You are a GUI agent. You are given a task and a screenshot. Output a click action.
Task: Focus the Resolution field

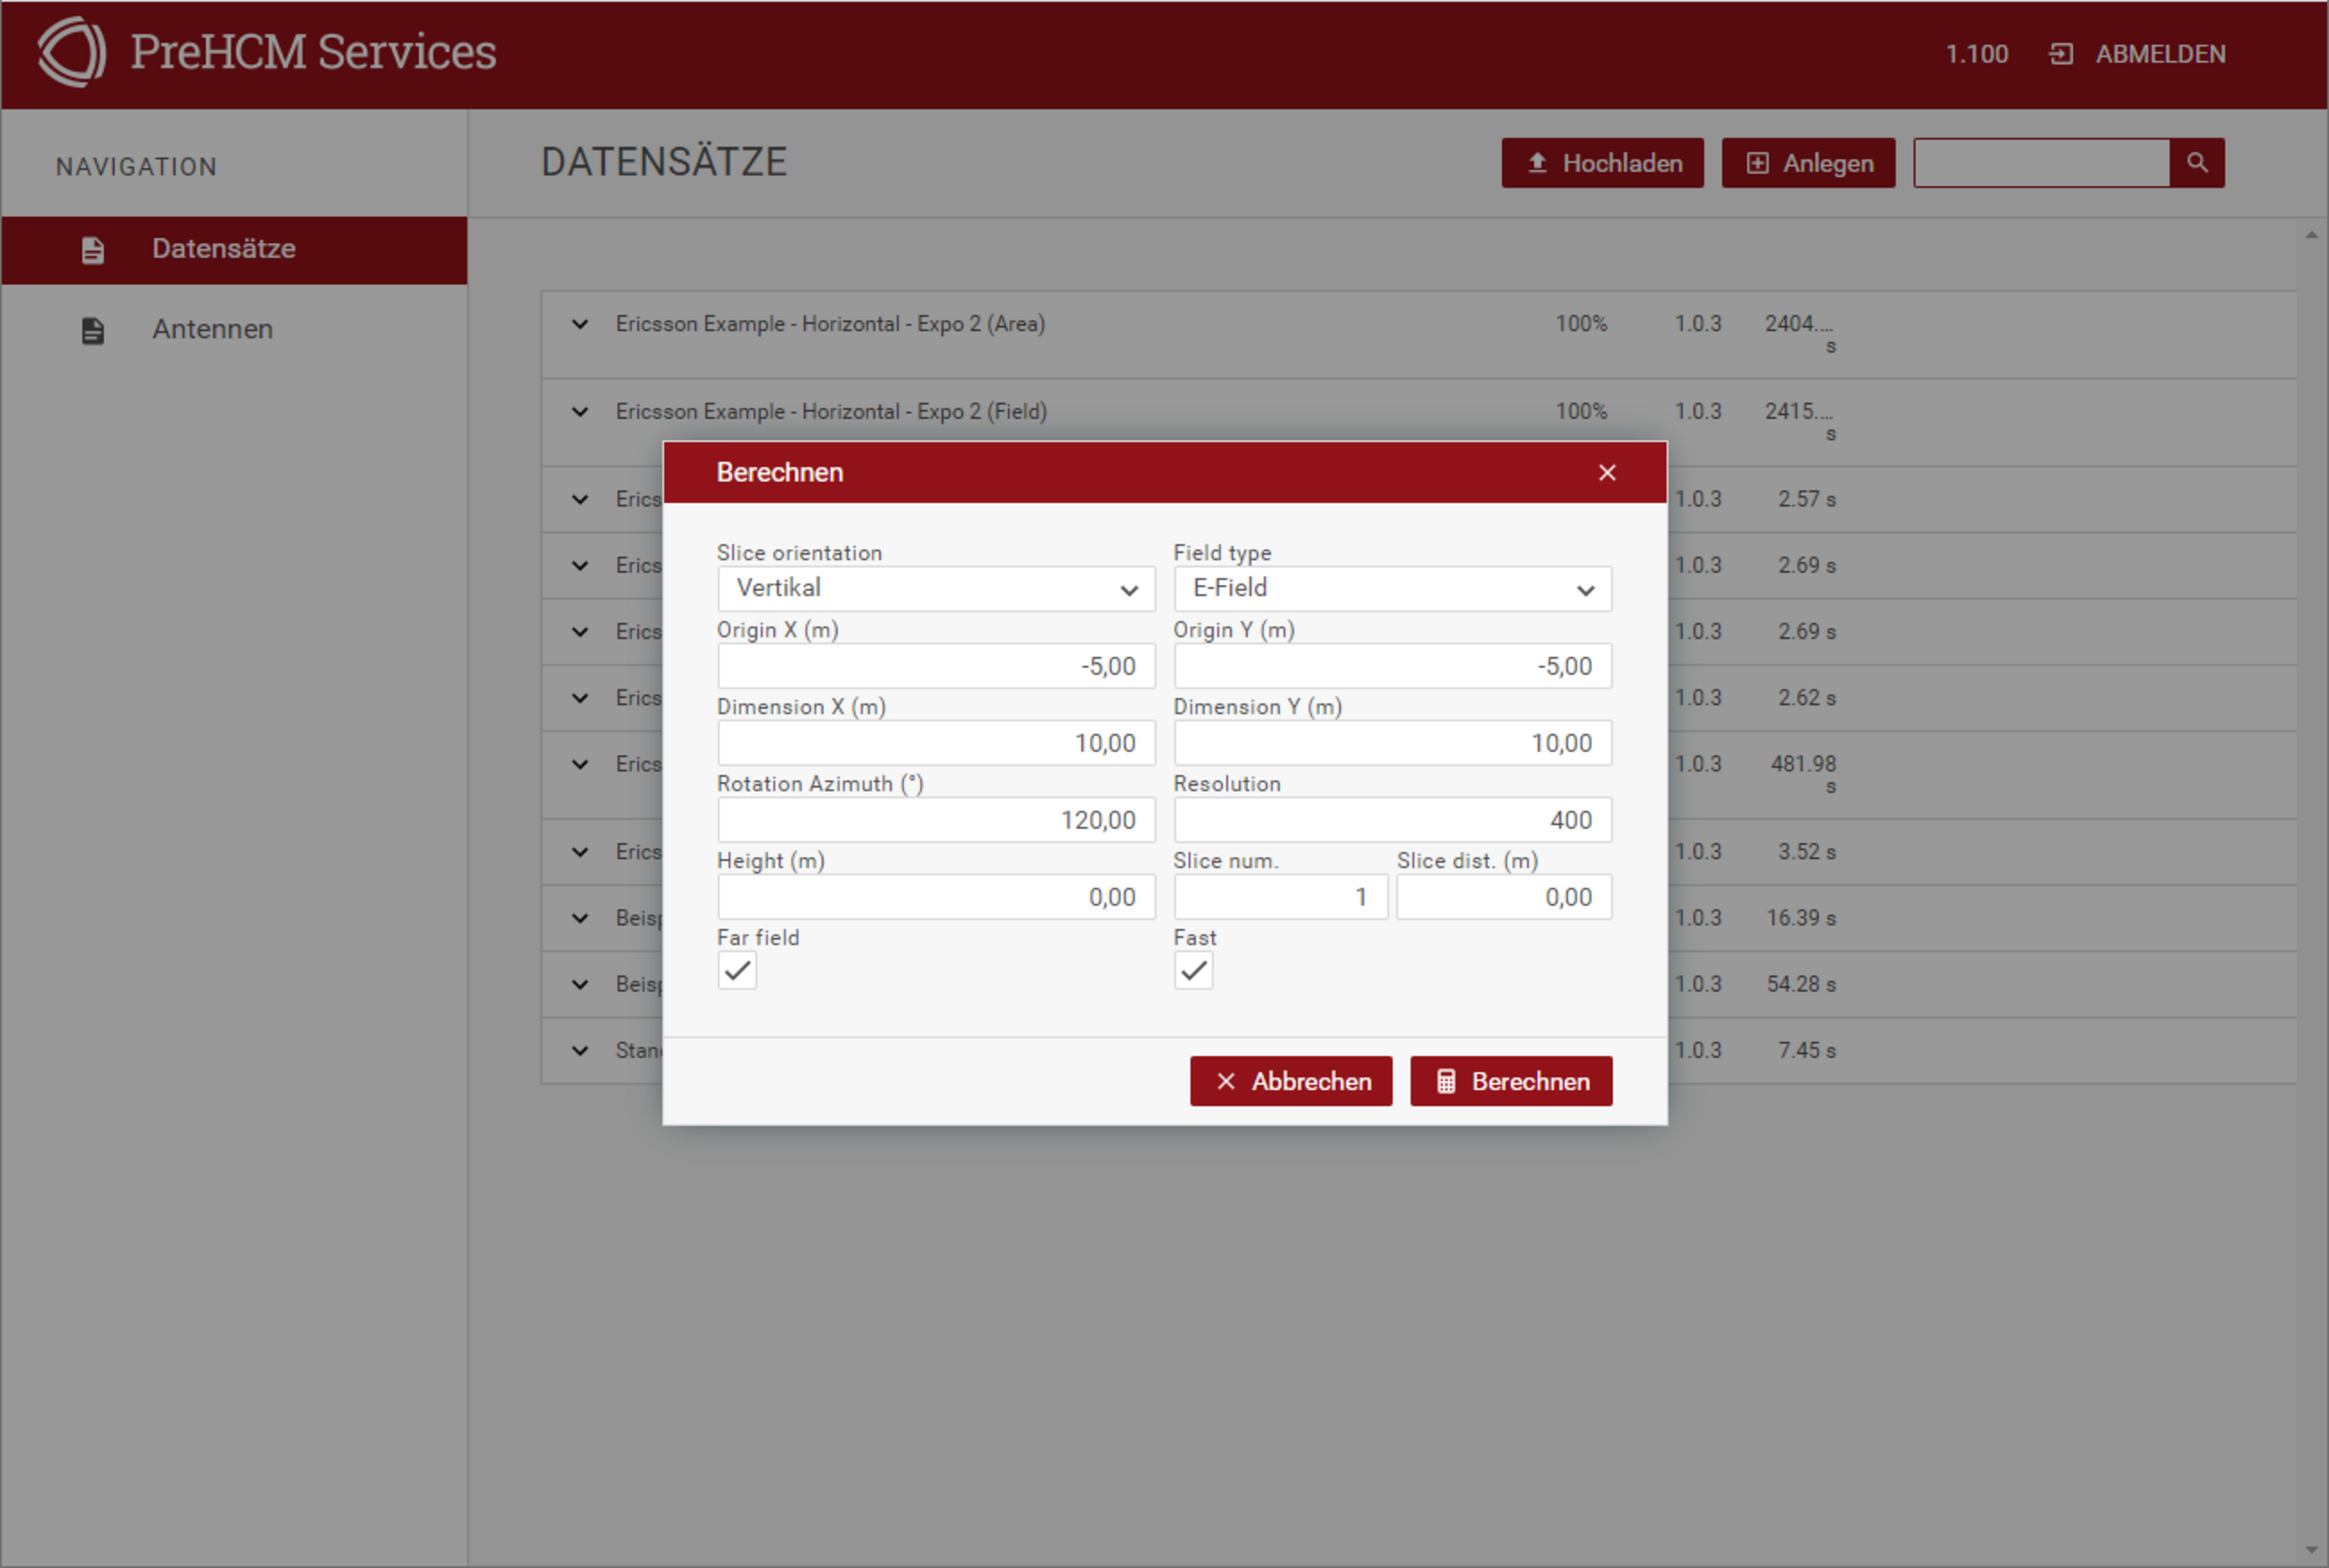point(1392,820)
